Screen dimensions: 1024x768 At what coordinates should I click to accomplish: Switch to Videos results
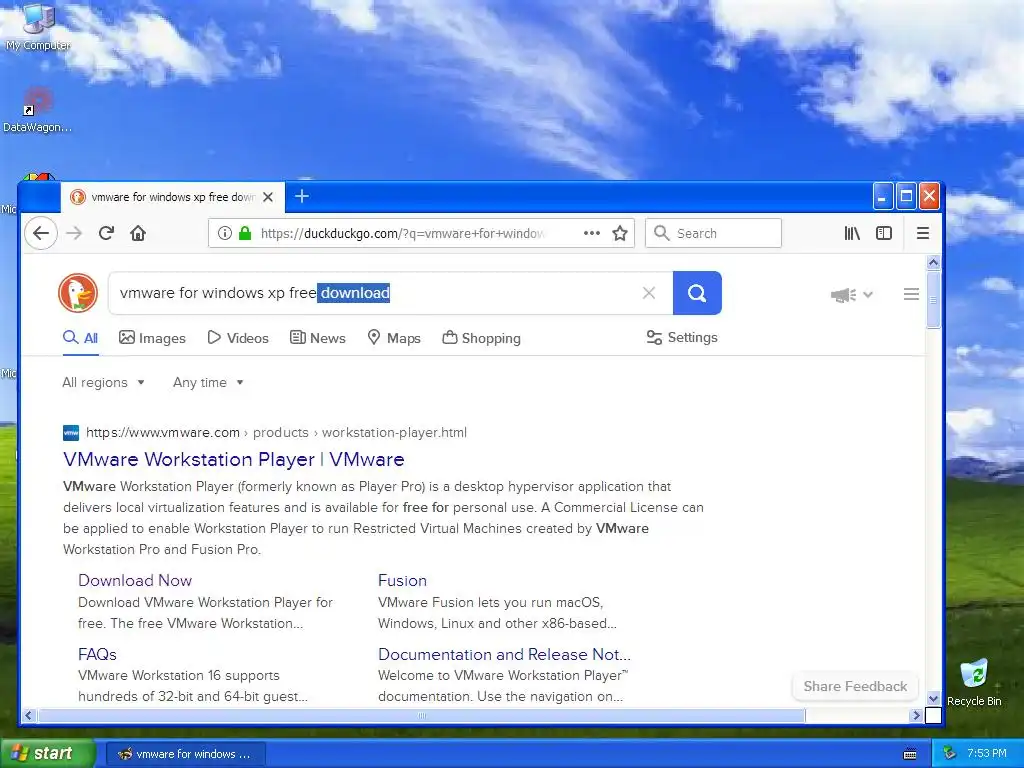pos(238,338)
